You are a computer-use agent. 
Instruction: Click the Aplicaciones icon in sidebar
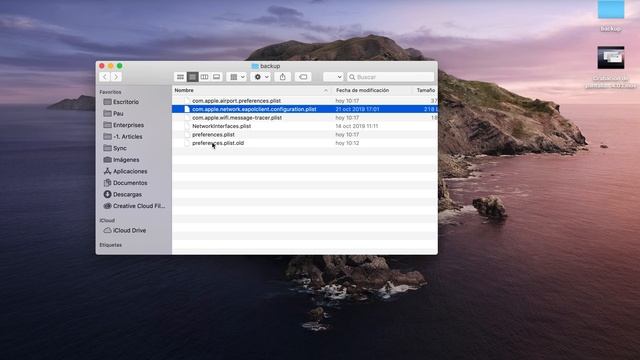click(107, 171)
